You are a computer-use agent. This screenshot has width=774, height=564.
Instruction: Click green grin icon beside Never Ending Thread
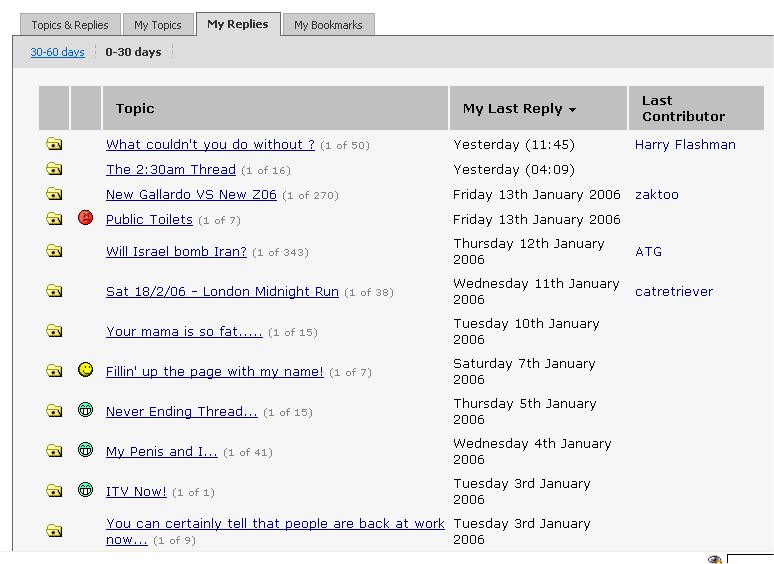[x=86, y=410]
